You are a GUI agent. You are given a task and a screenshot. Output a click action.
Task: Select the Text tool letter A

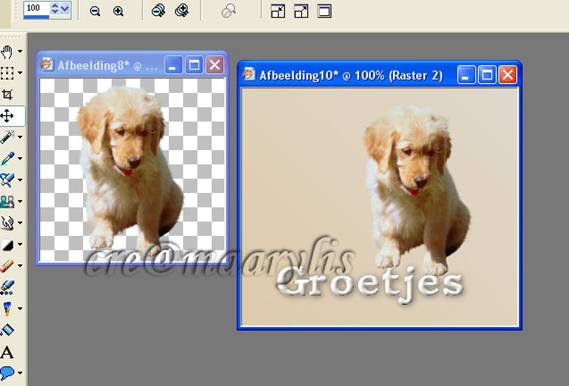[7, 352]
